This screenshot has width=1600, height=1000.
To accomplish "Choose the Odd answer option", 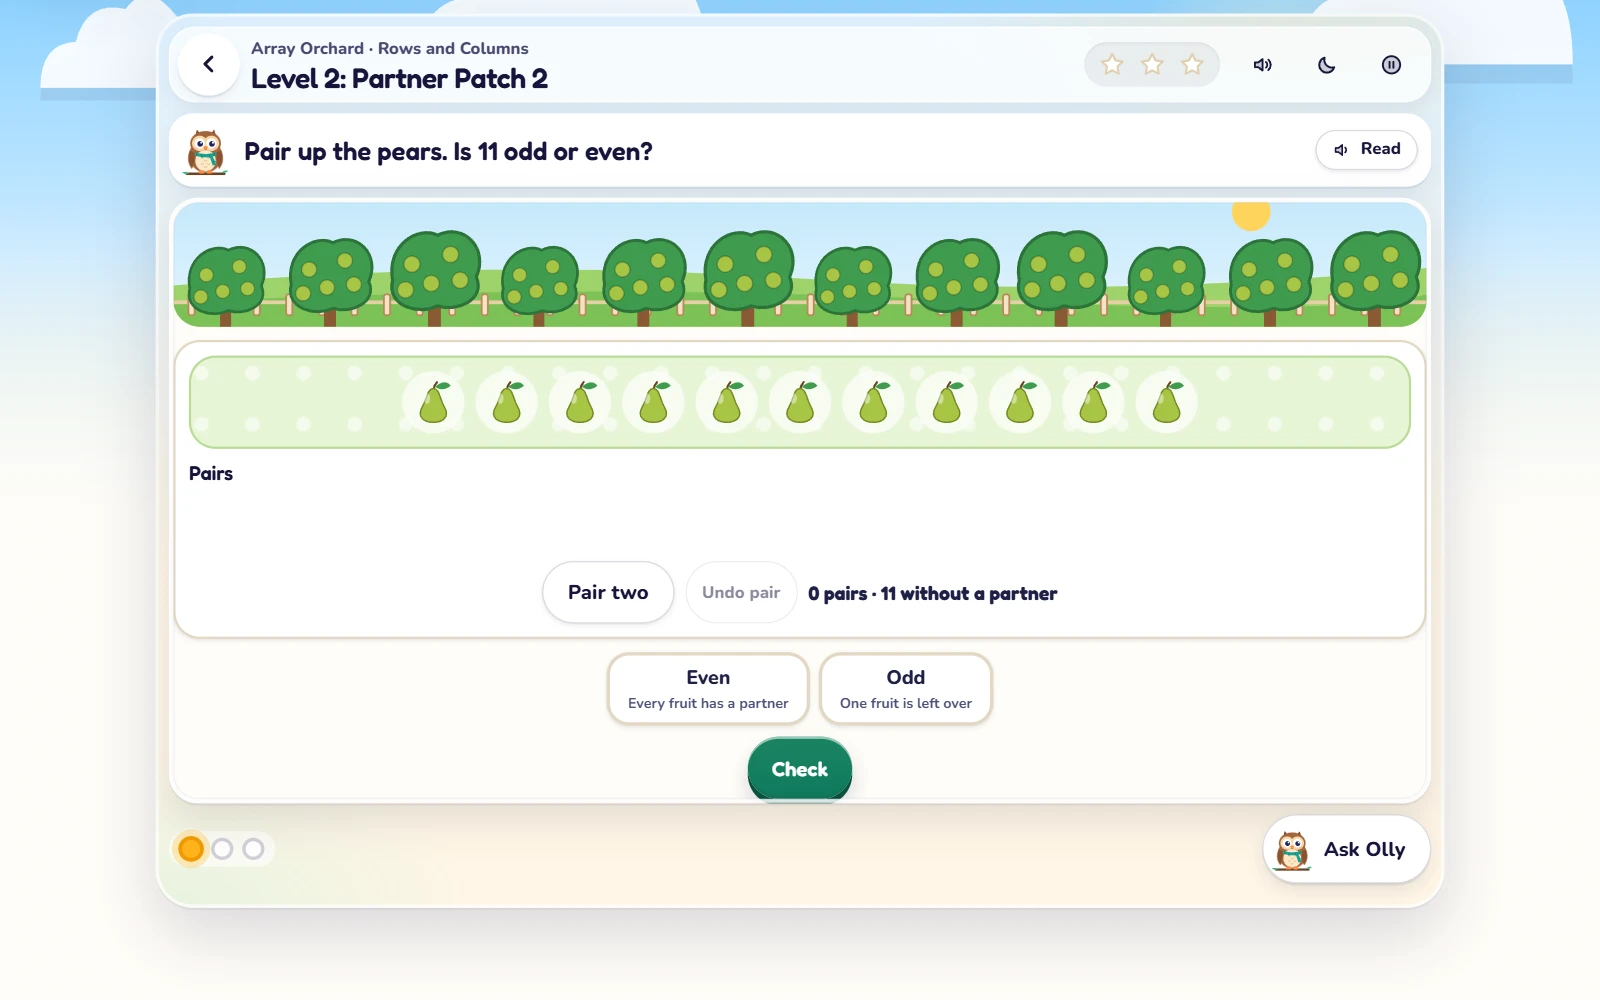I will click(906, 689).
